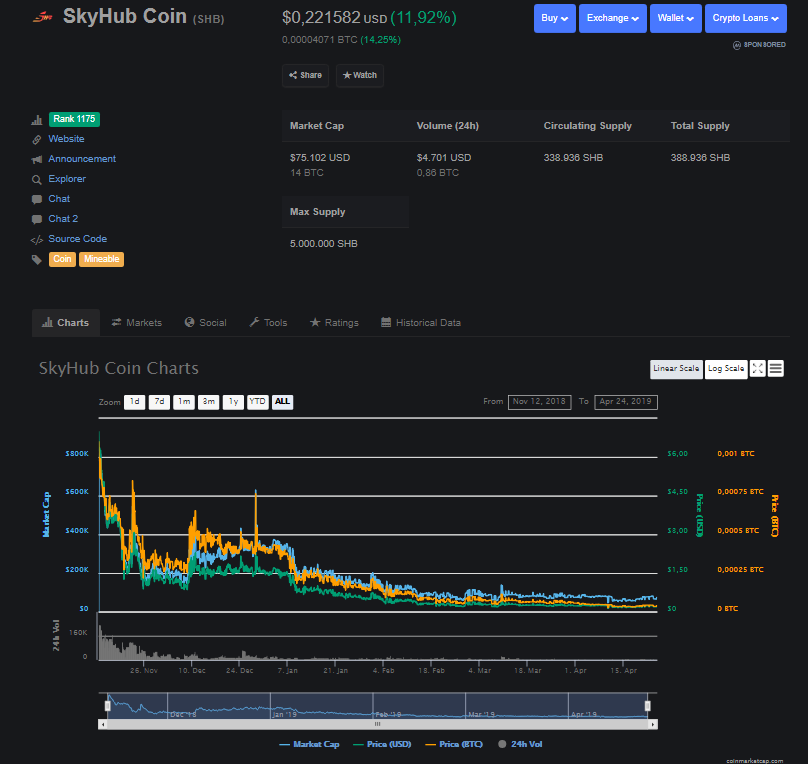Open the Markets tab
This screenshot has width=808, height=764.
tap(137, 323)
